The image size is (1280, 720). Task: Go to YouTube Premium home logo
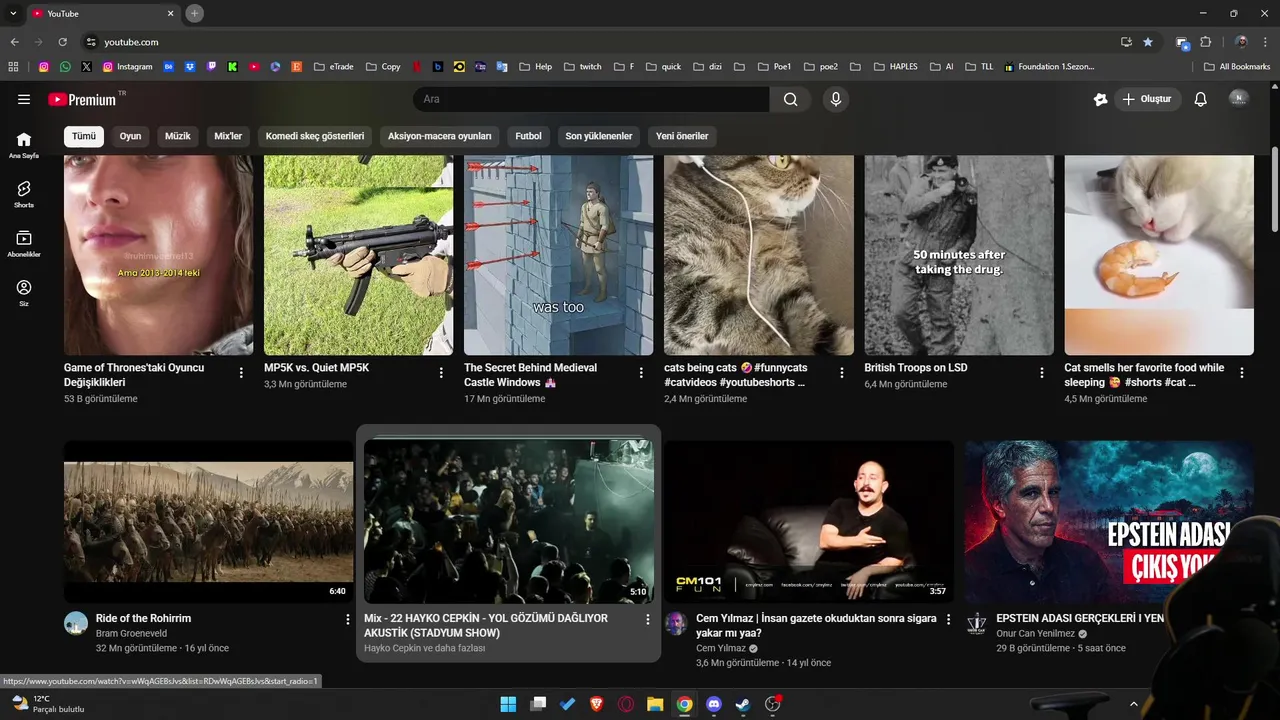[x=82, y=99]
